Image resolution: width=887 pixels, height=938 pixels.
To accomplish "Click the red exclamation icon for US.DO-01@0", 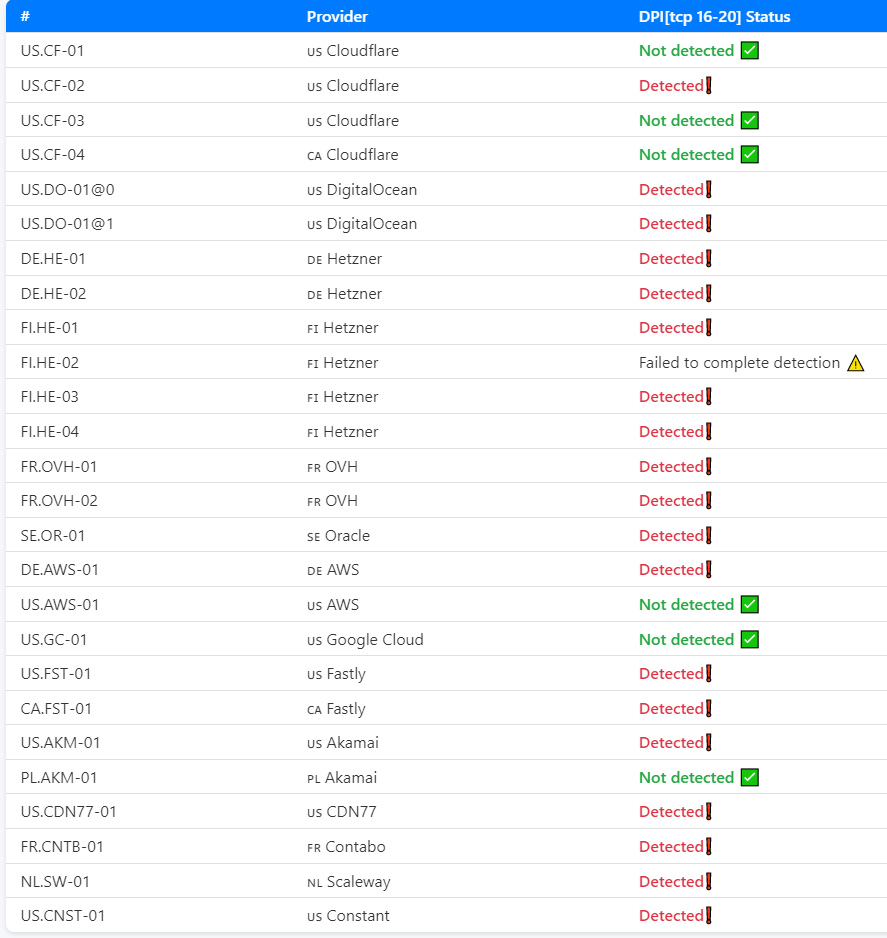I will (709, 190).
